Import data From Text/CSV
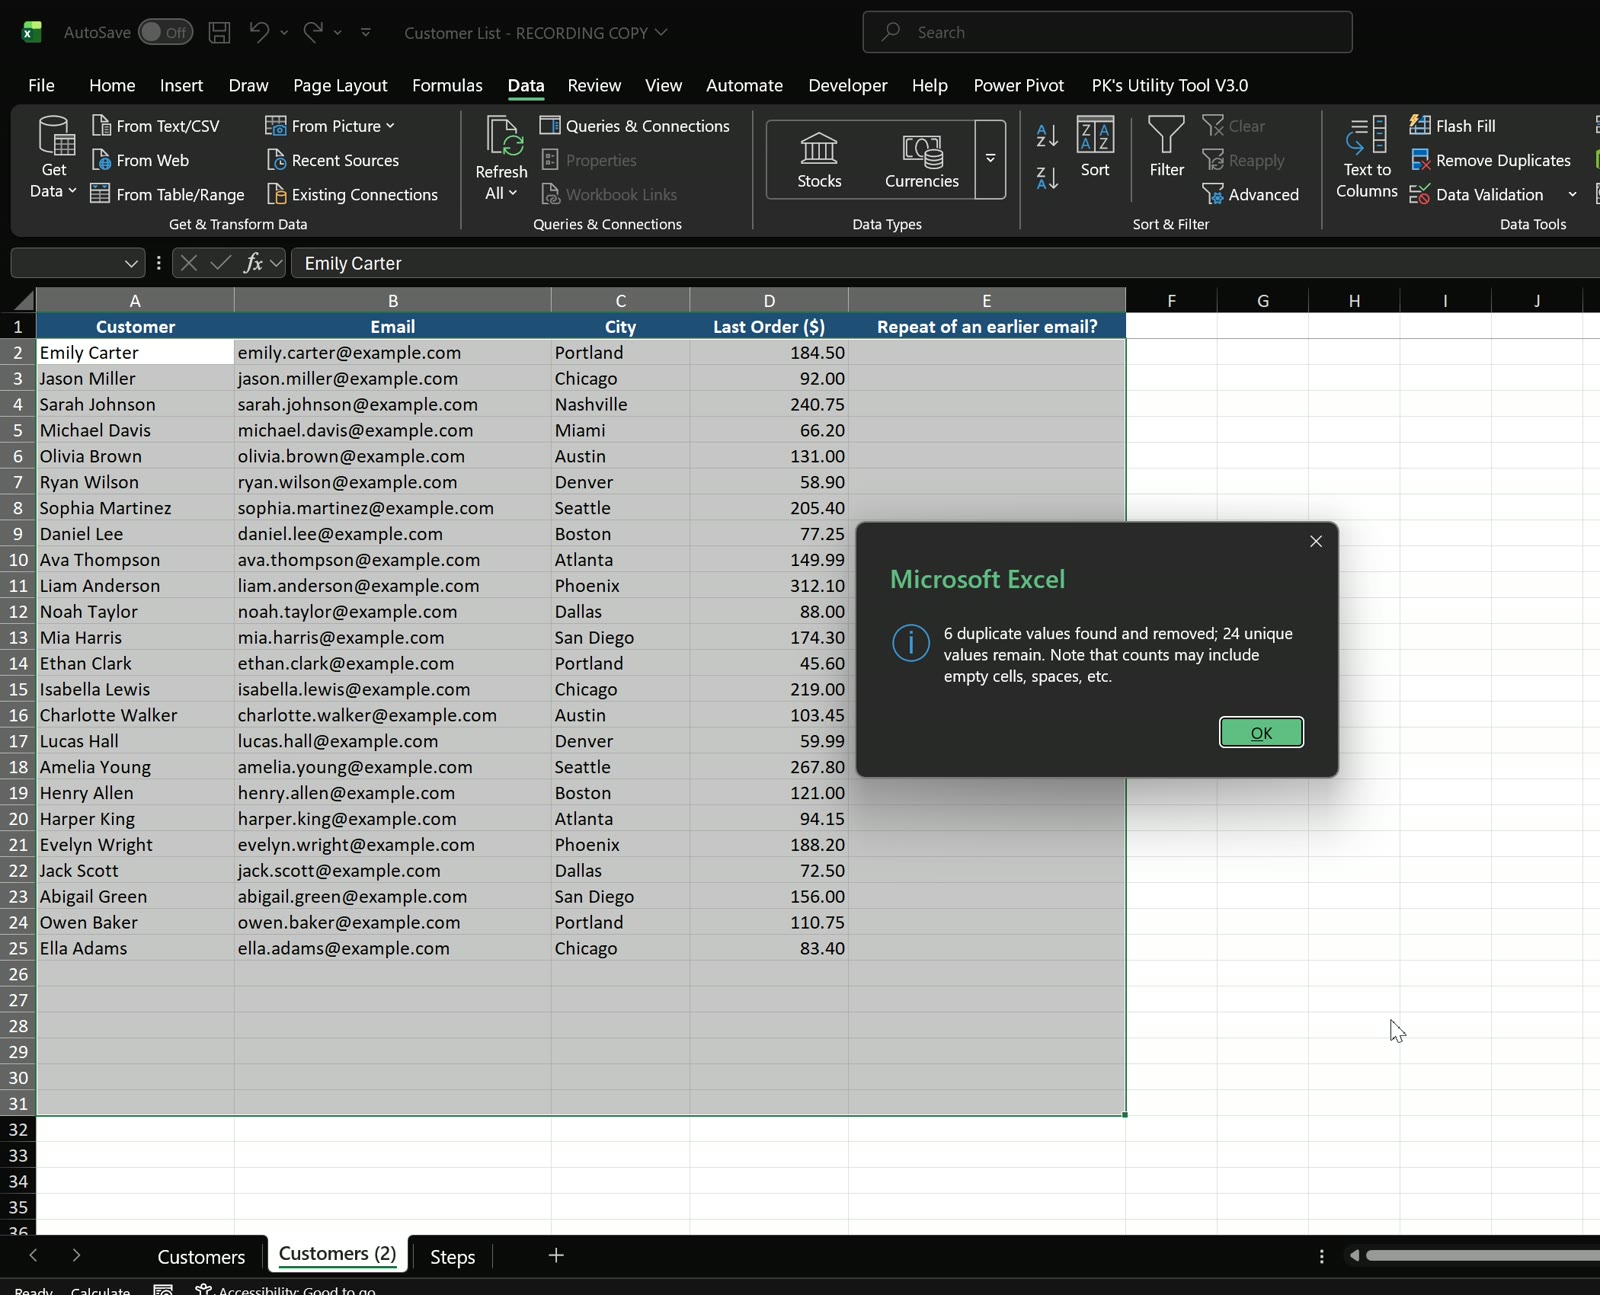The width and height of the screenshot is (1600, 1295). (155, 126)
